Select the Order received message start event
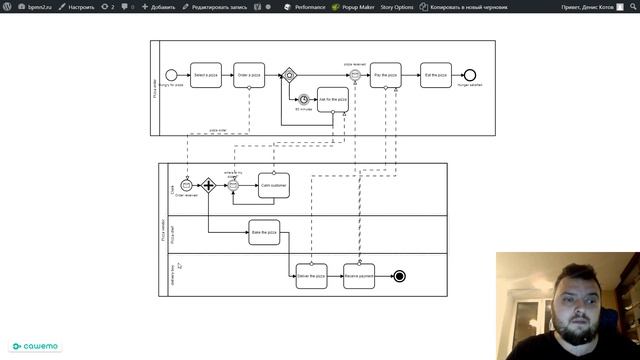 187,185
